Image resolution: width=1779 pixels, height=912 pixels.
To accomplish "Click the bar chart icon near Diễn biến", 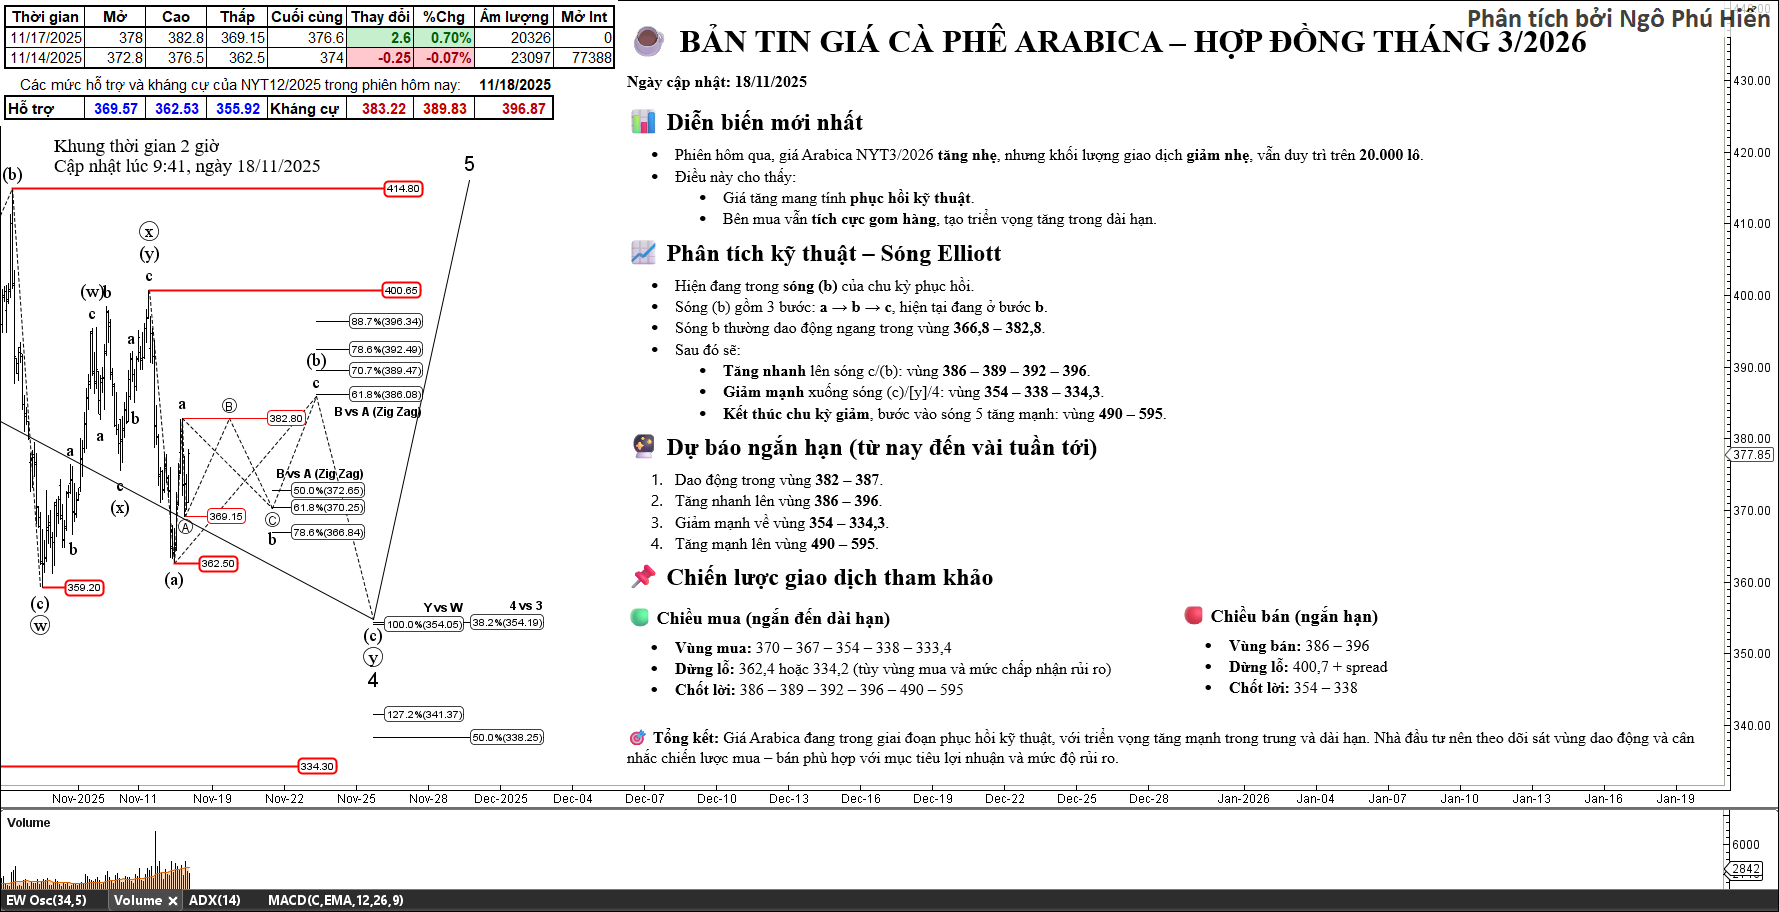I will pos(643,122).
